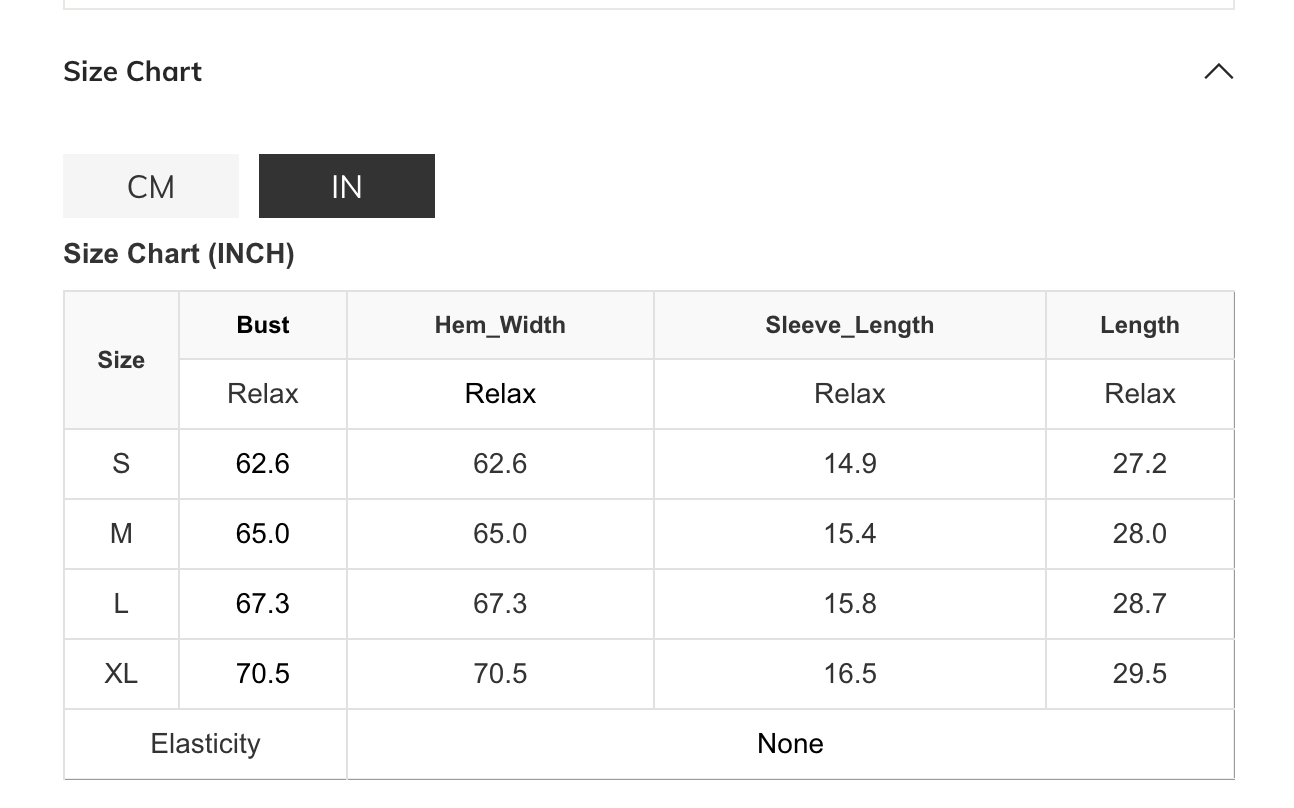Click the 14.9 sleeve length value
Image resolution: width=1294 pixels, height=808 pixels.
[x=849, y=464]
